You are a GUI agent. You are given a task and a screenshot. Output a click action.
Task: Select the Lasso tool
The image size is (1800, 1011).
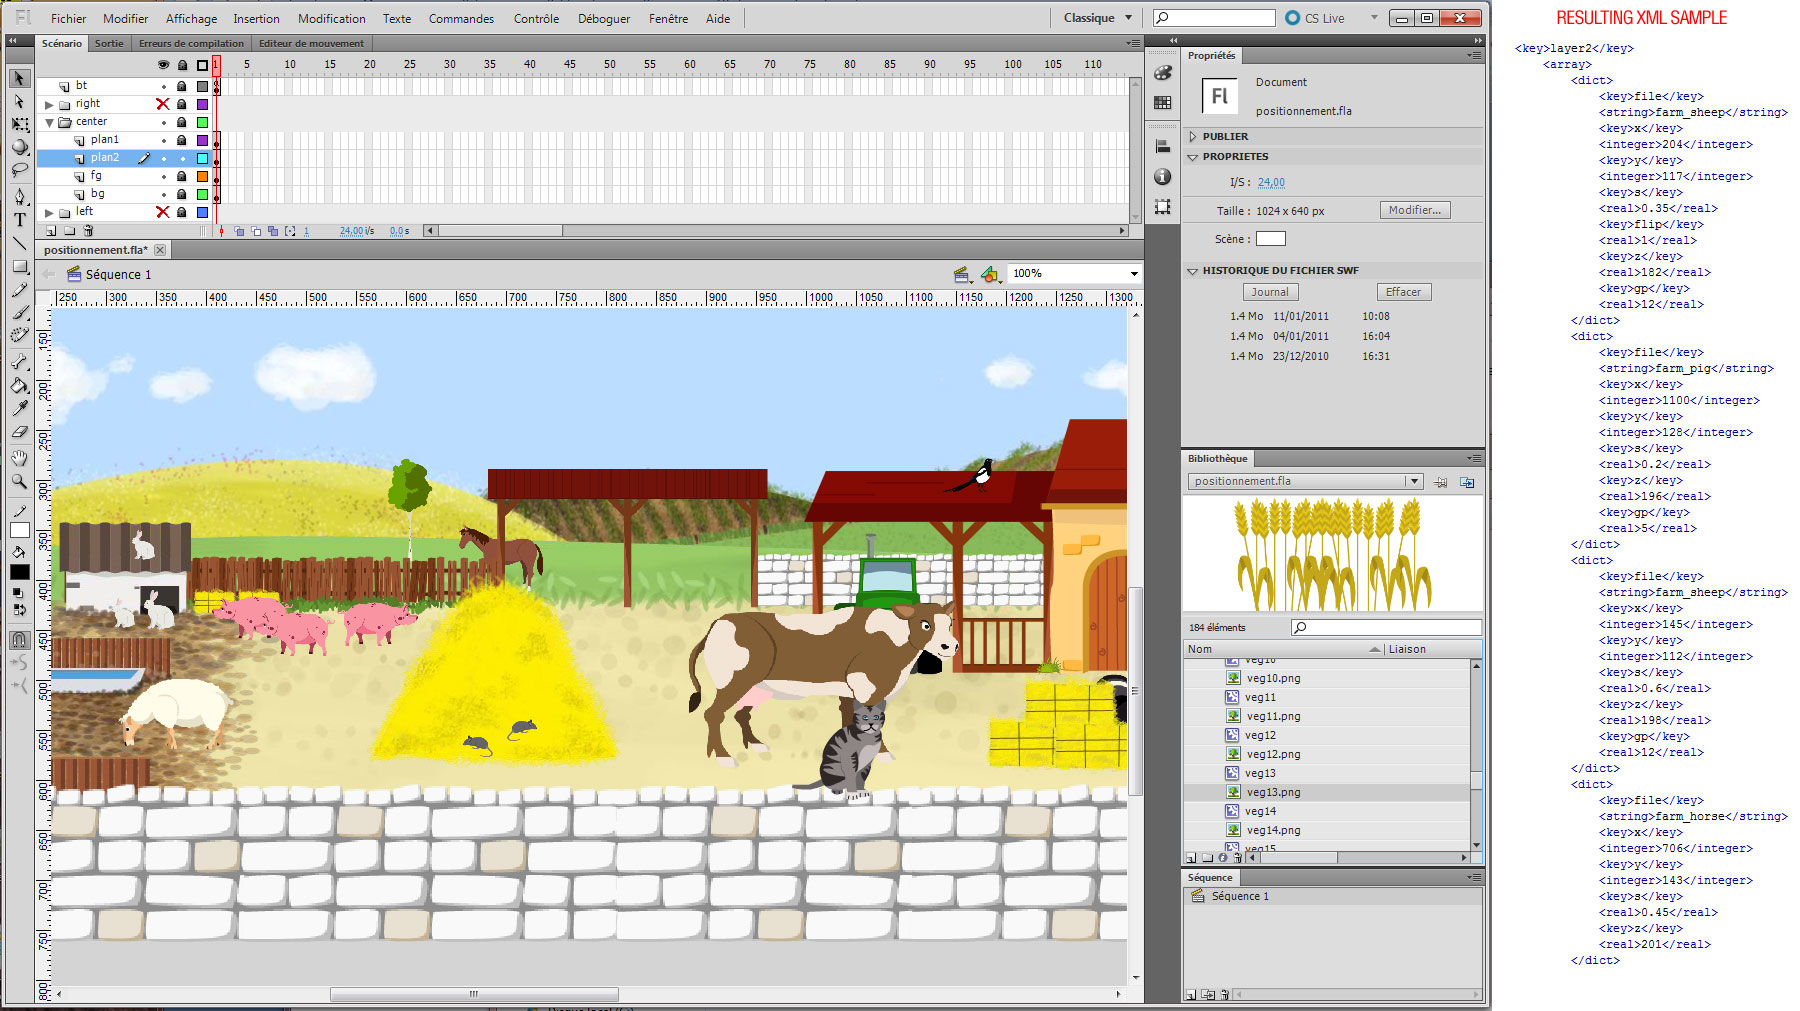(x=19, y=170)
